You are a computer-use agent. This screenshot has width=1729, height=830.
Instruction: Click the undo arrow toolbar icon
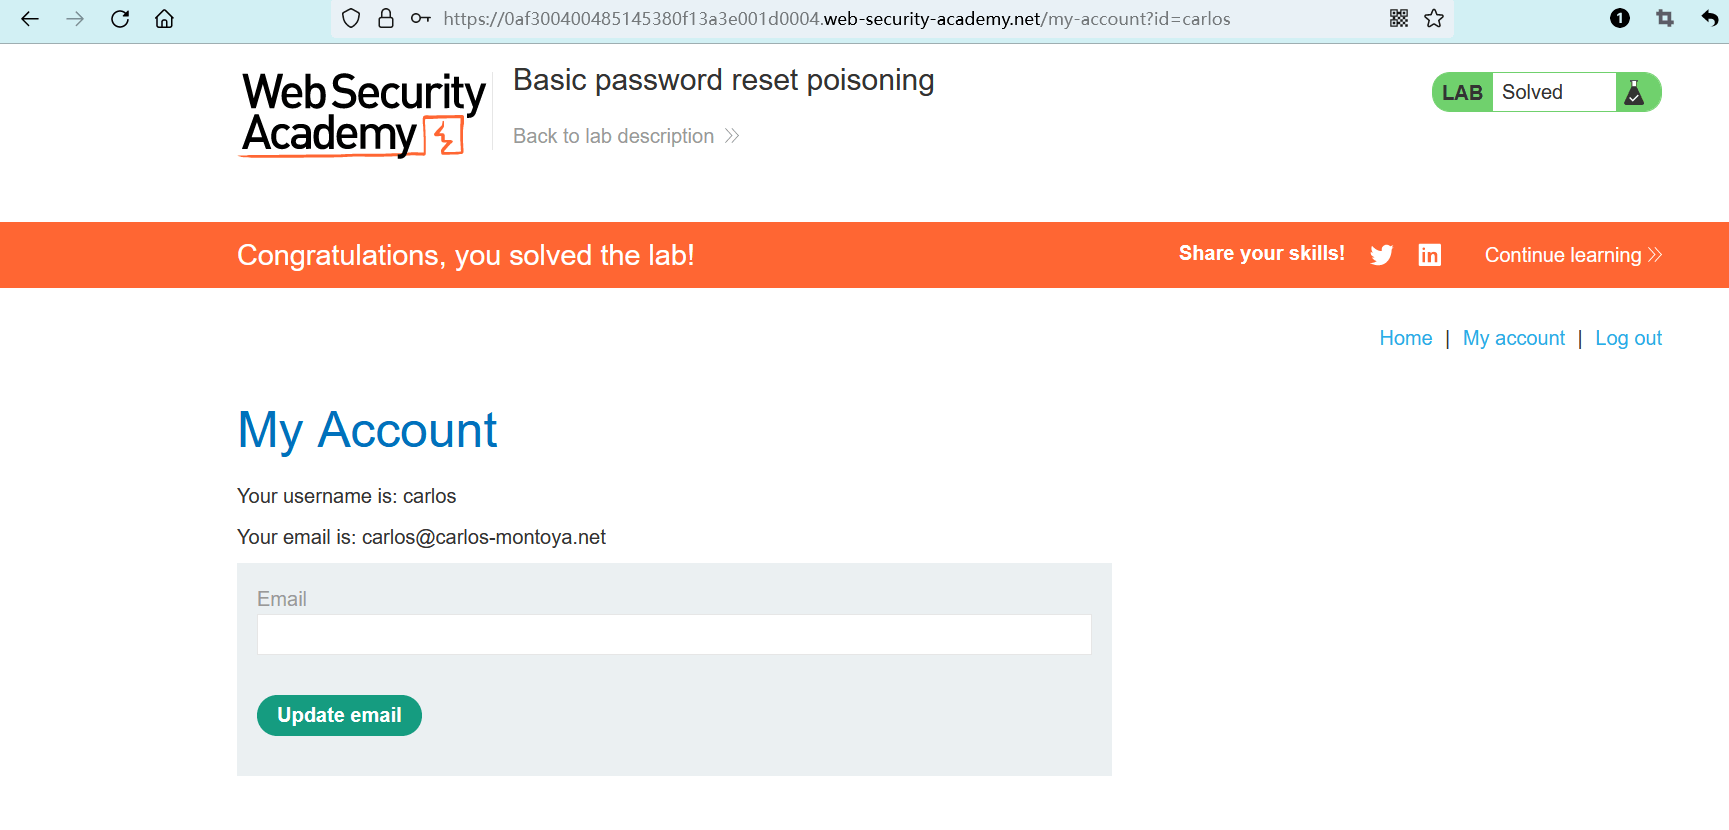(1709, 19)
